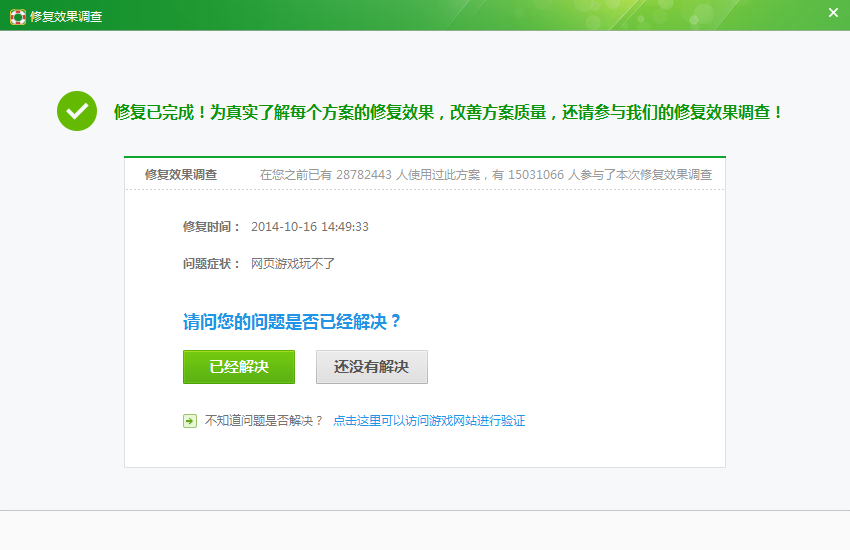Close the 修复效果调查 window

coord(833,12)
